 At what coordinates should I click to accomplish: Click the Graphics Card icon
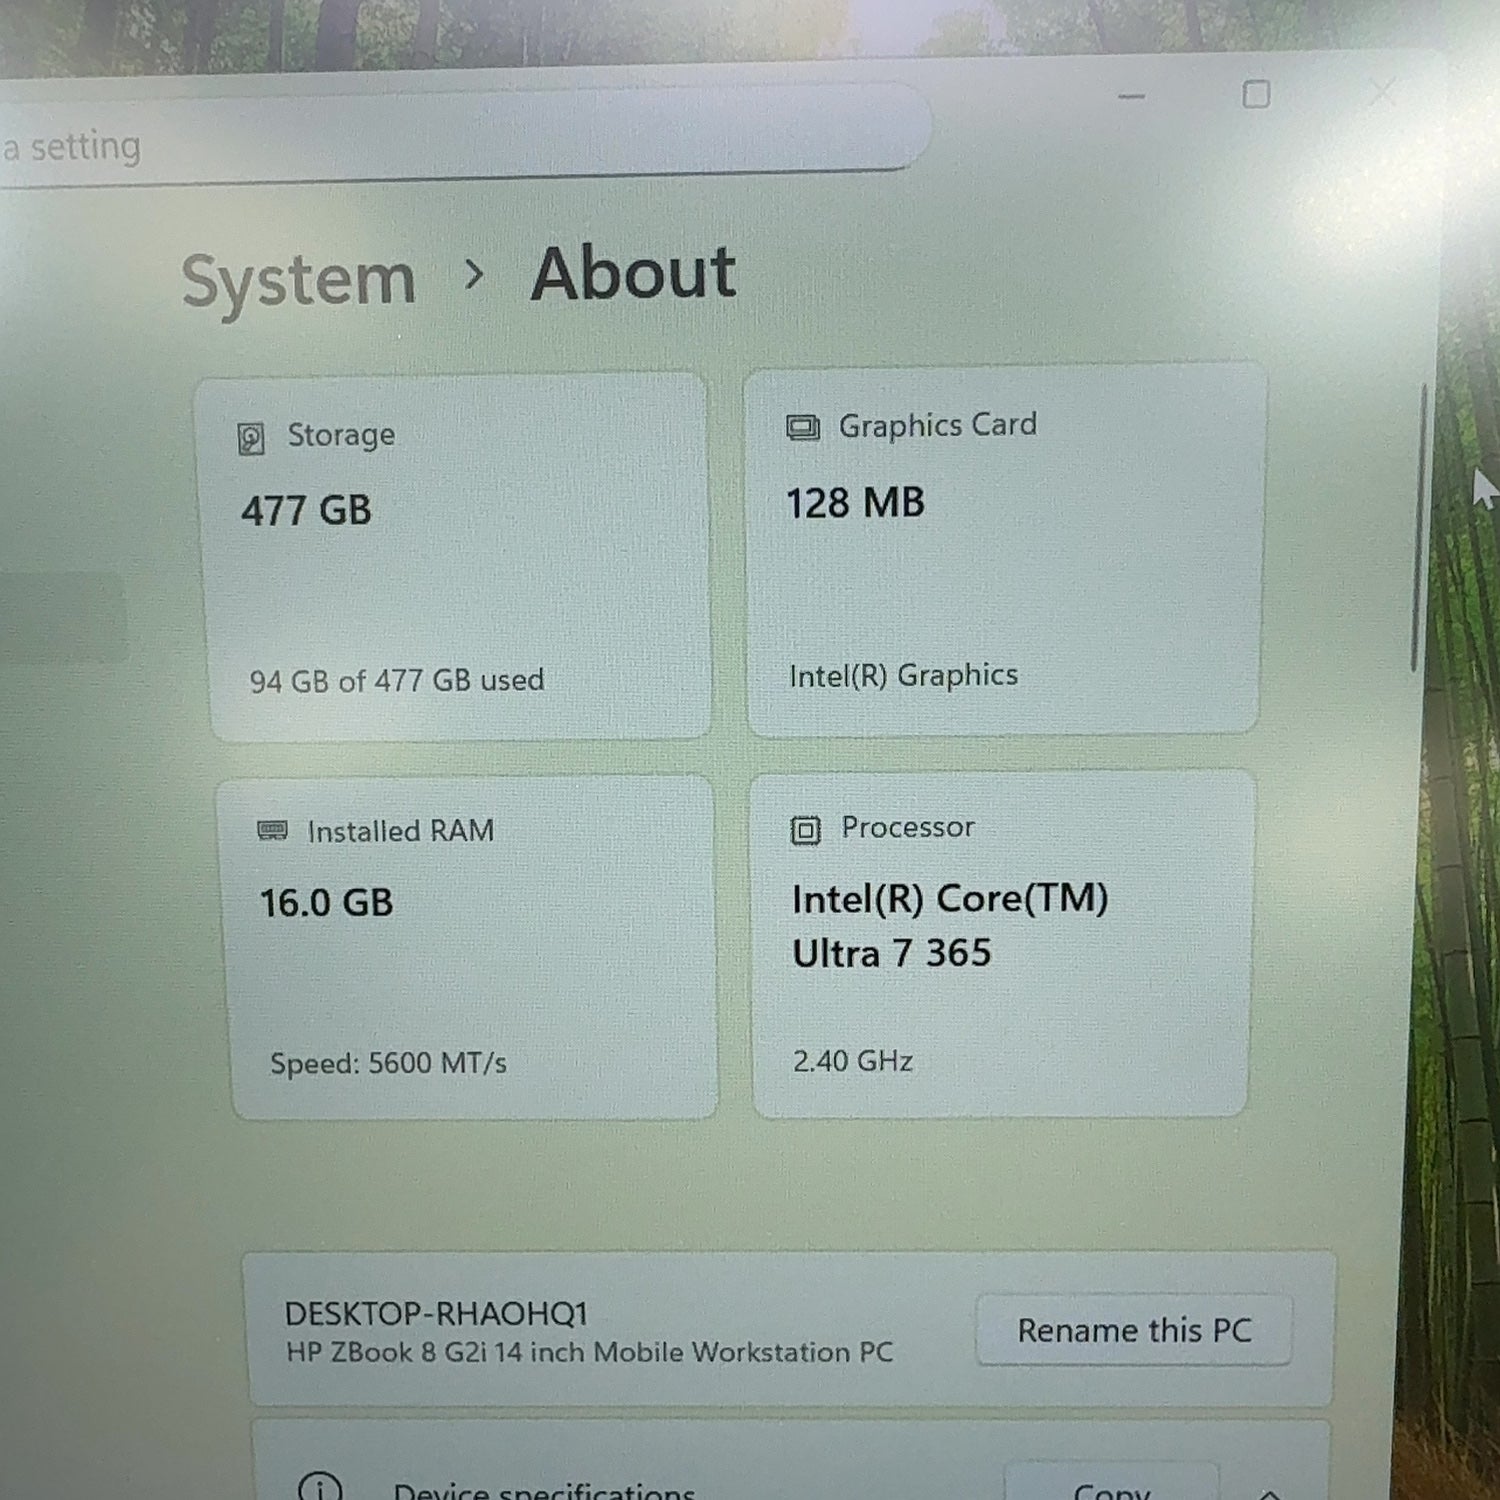[x=802, y=428]
